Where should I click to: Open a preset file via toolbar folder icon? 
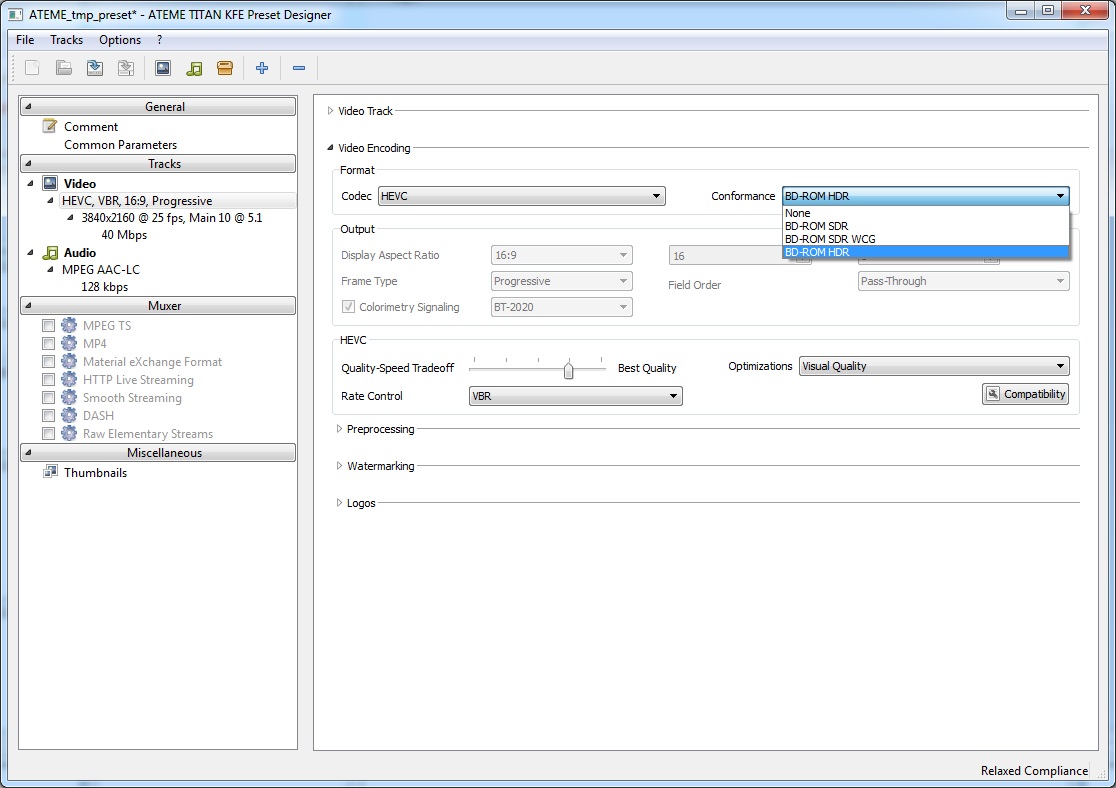(x=63, y=67)
